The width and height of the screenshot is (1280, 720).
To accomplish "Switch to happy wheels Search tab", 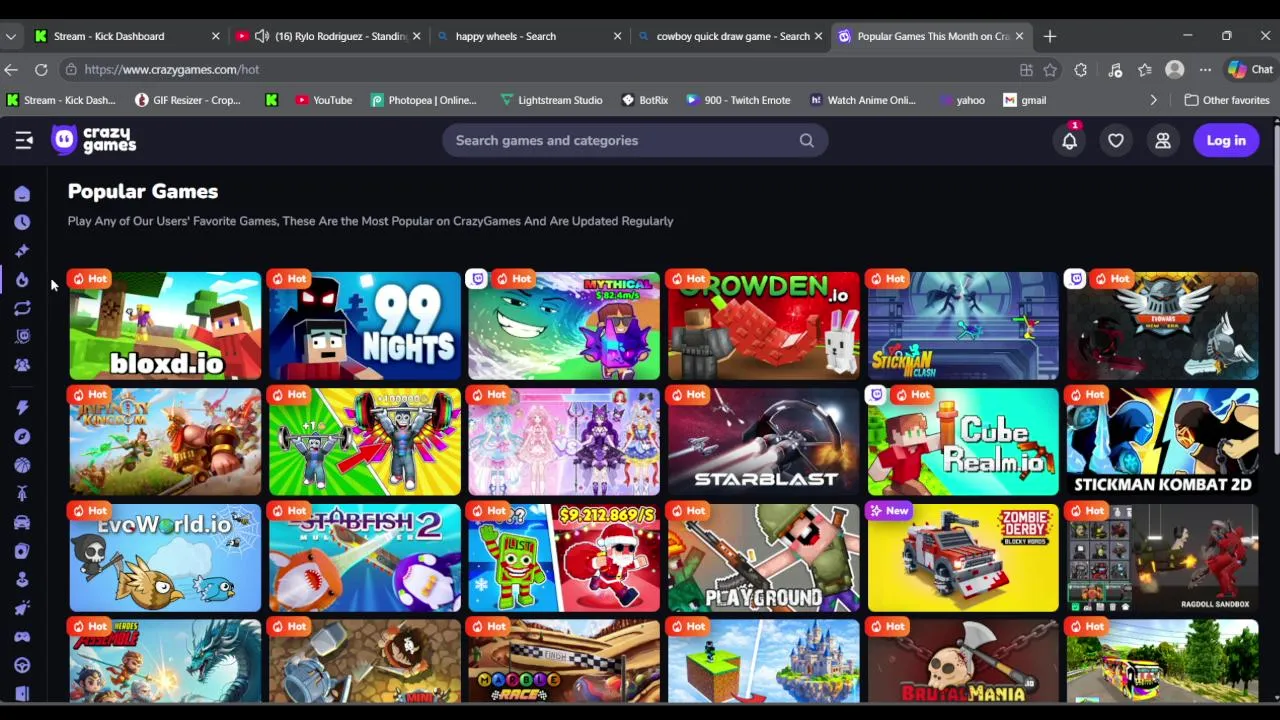I will coord(530,36).
